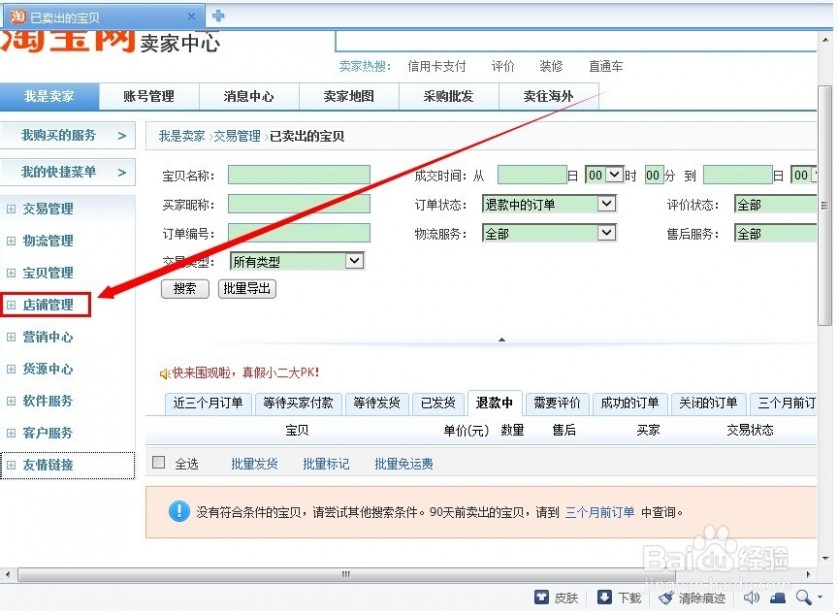Tick the 全选 select-all checkbox
Viewport: 838px width, 614px height.
pos(158,463)
